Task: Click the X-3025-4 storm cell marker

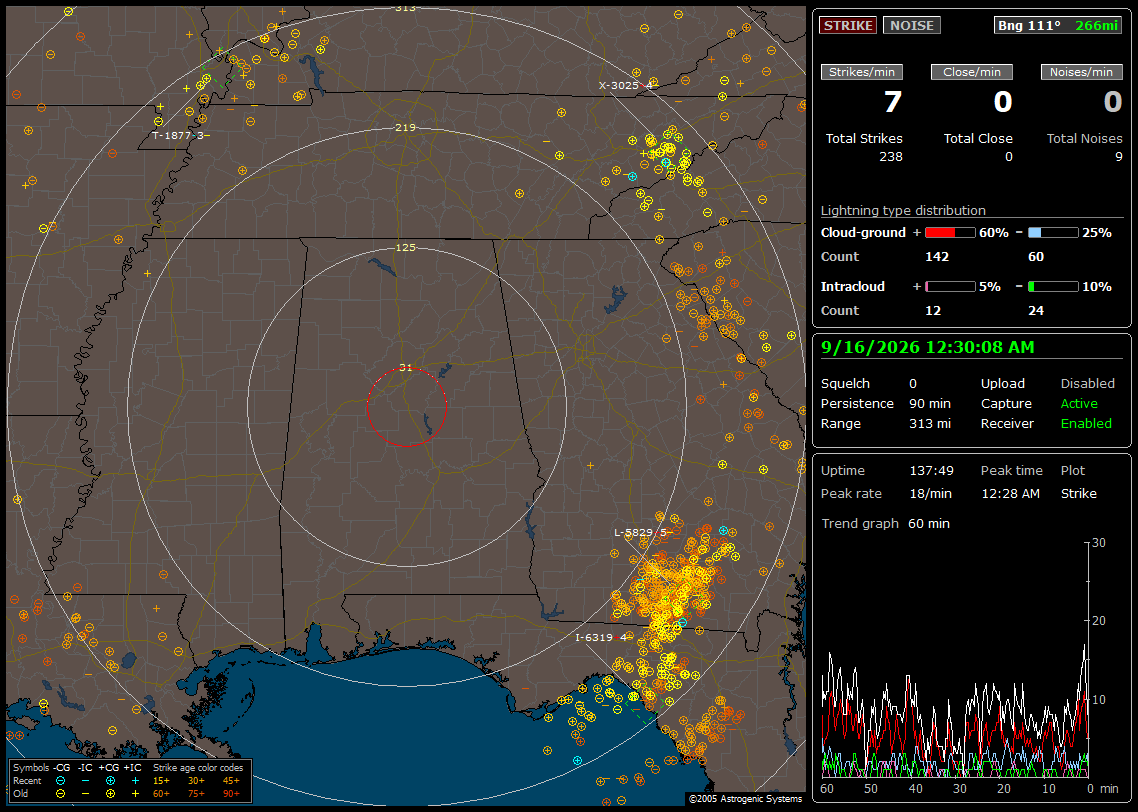Action: pyautogui.click(x=626, y=85)
